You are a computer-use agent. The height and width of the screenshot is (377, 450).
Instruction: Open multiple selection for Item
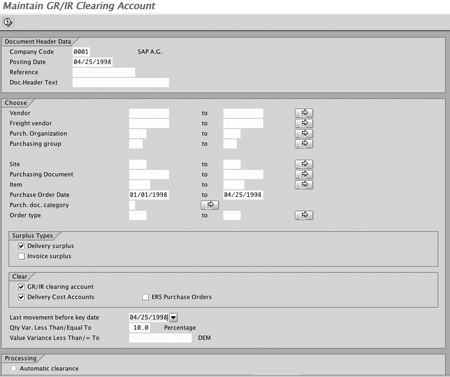point(304,184)
